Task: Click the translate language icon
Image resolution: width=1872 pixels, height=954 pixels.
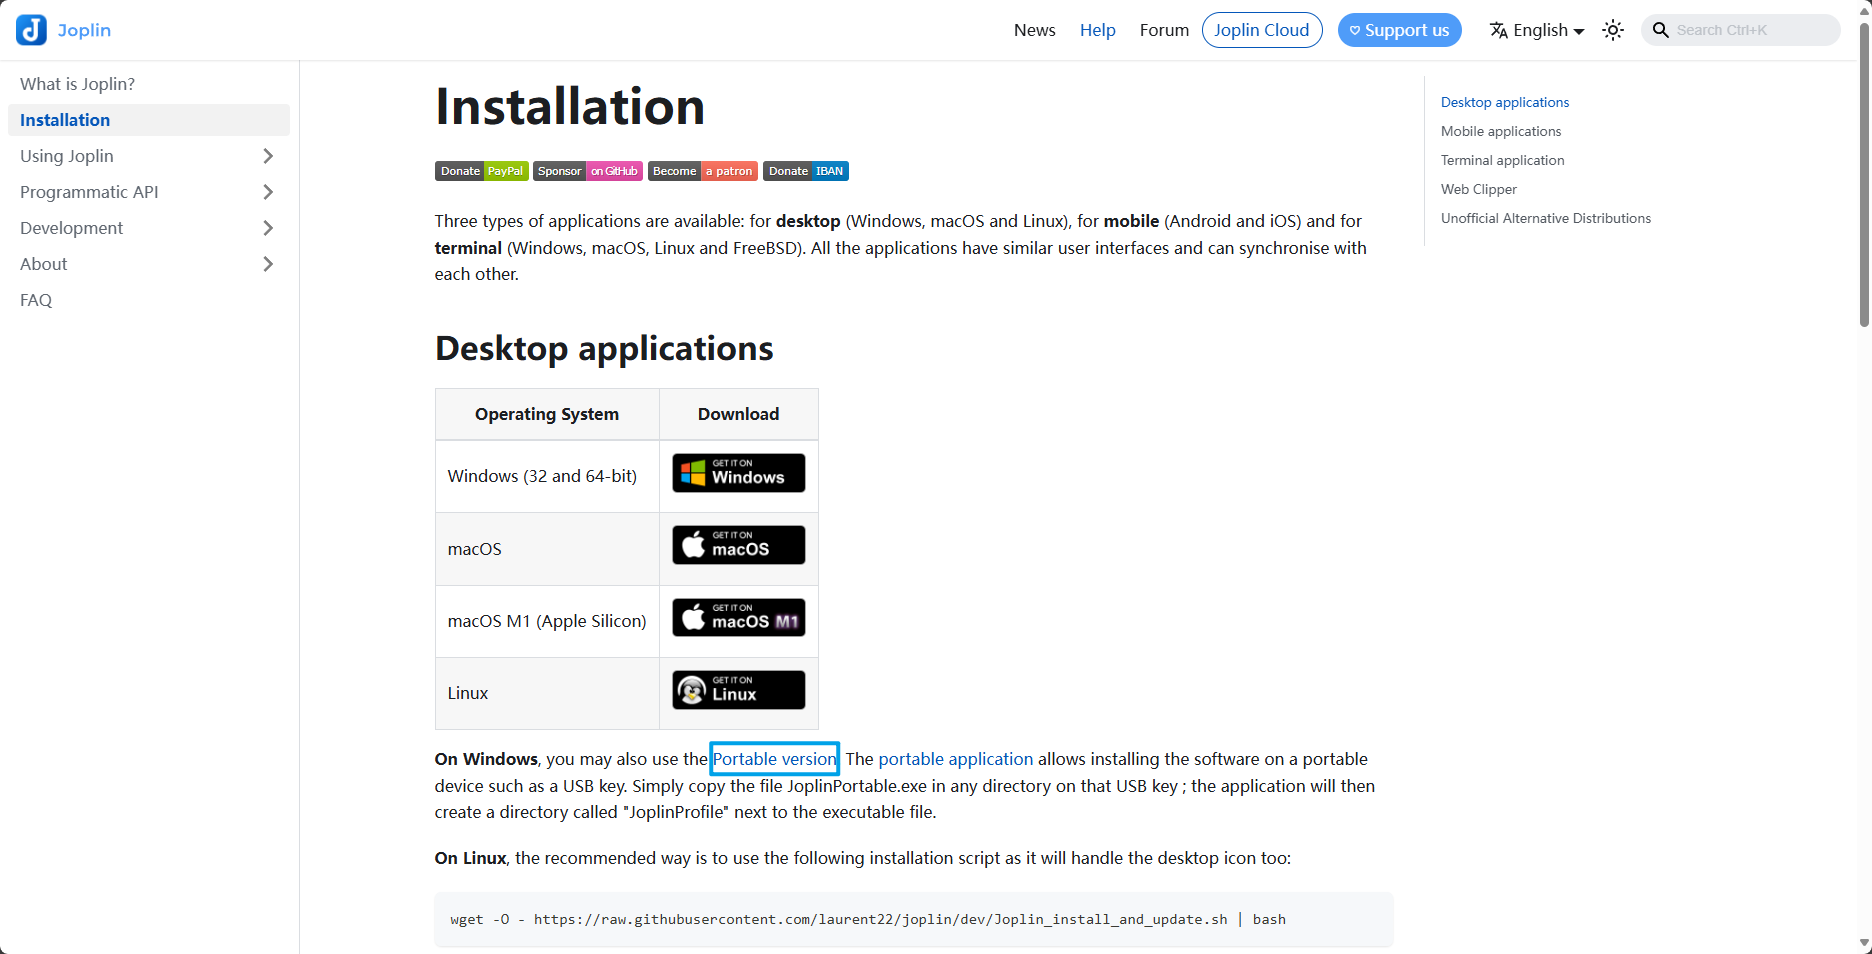Action: tap(1498, 30)
